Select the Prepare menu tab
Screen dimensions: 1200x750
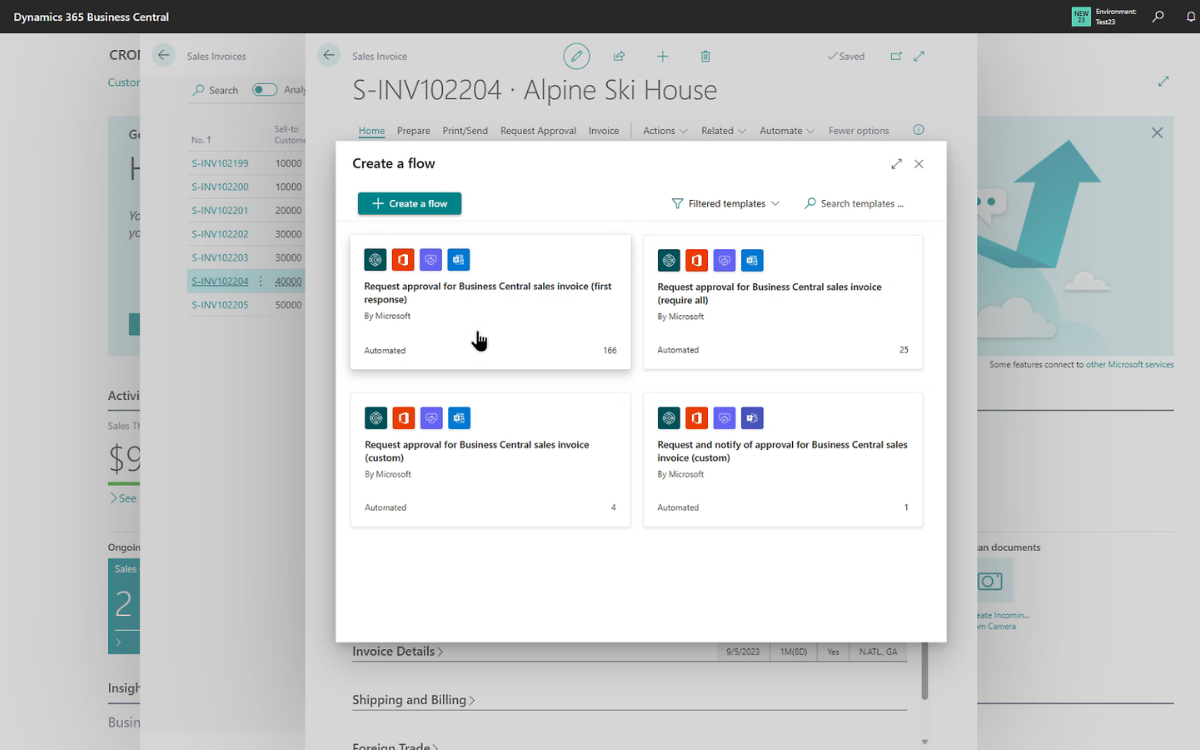click(413, 131)
